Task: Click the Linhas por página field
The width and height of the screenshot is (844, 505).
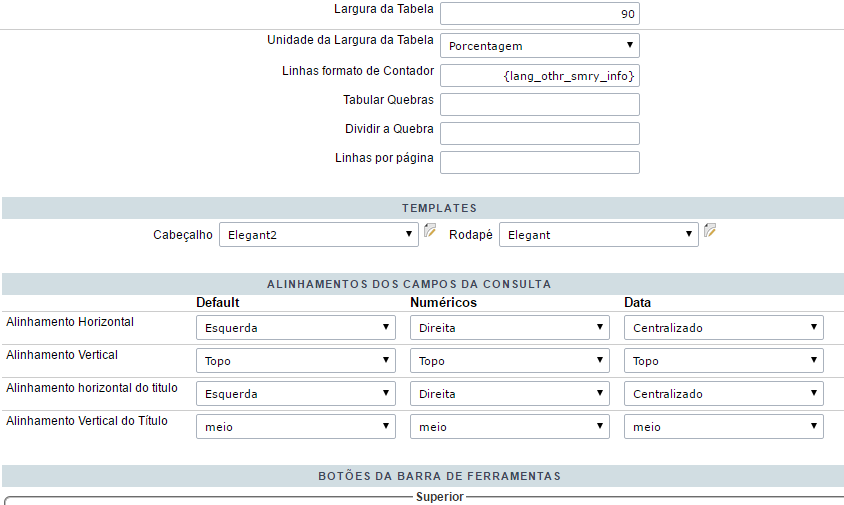Action: coord(539,162)
